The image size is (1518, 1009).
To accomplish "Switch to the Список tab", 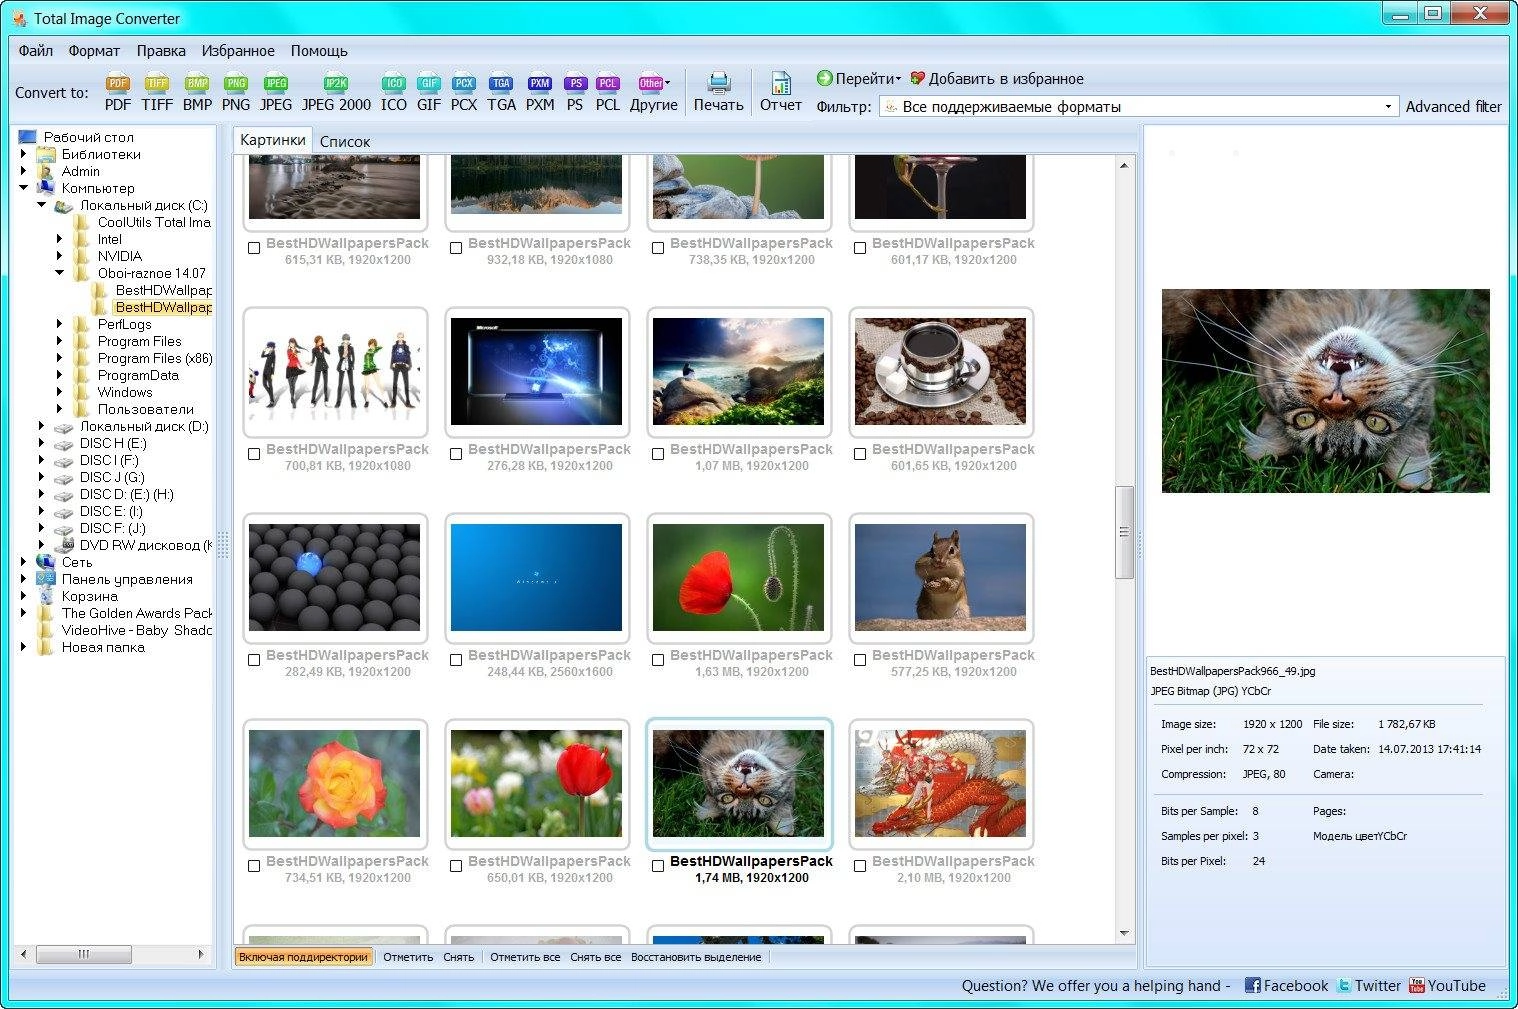I will (x=345, y=142).
